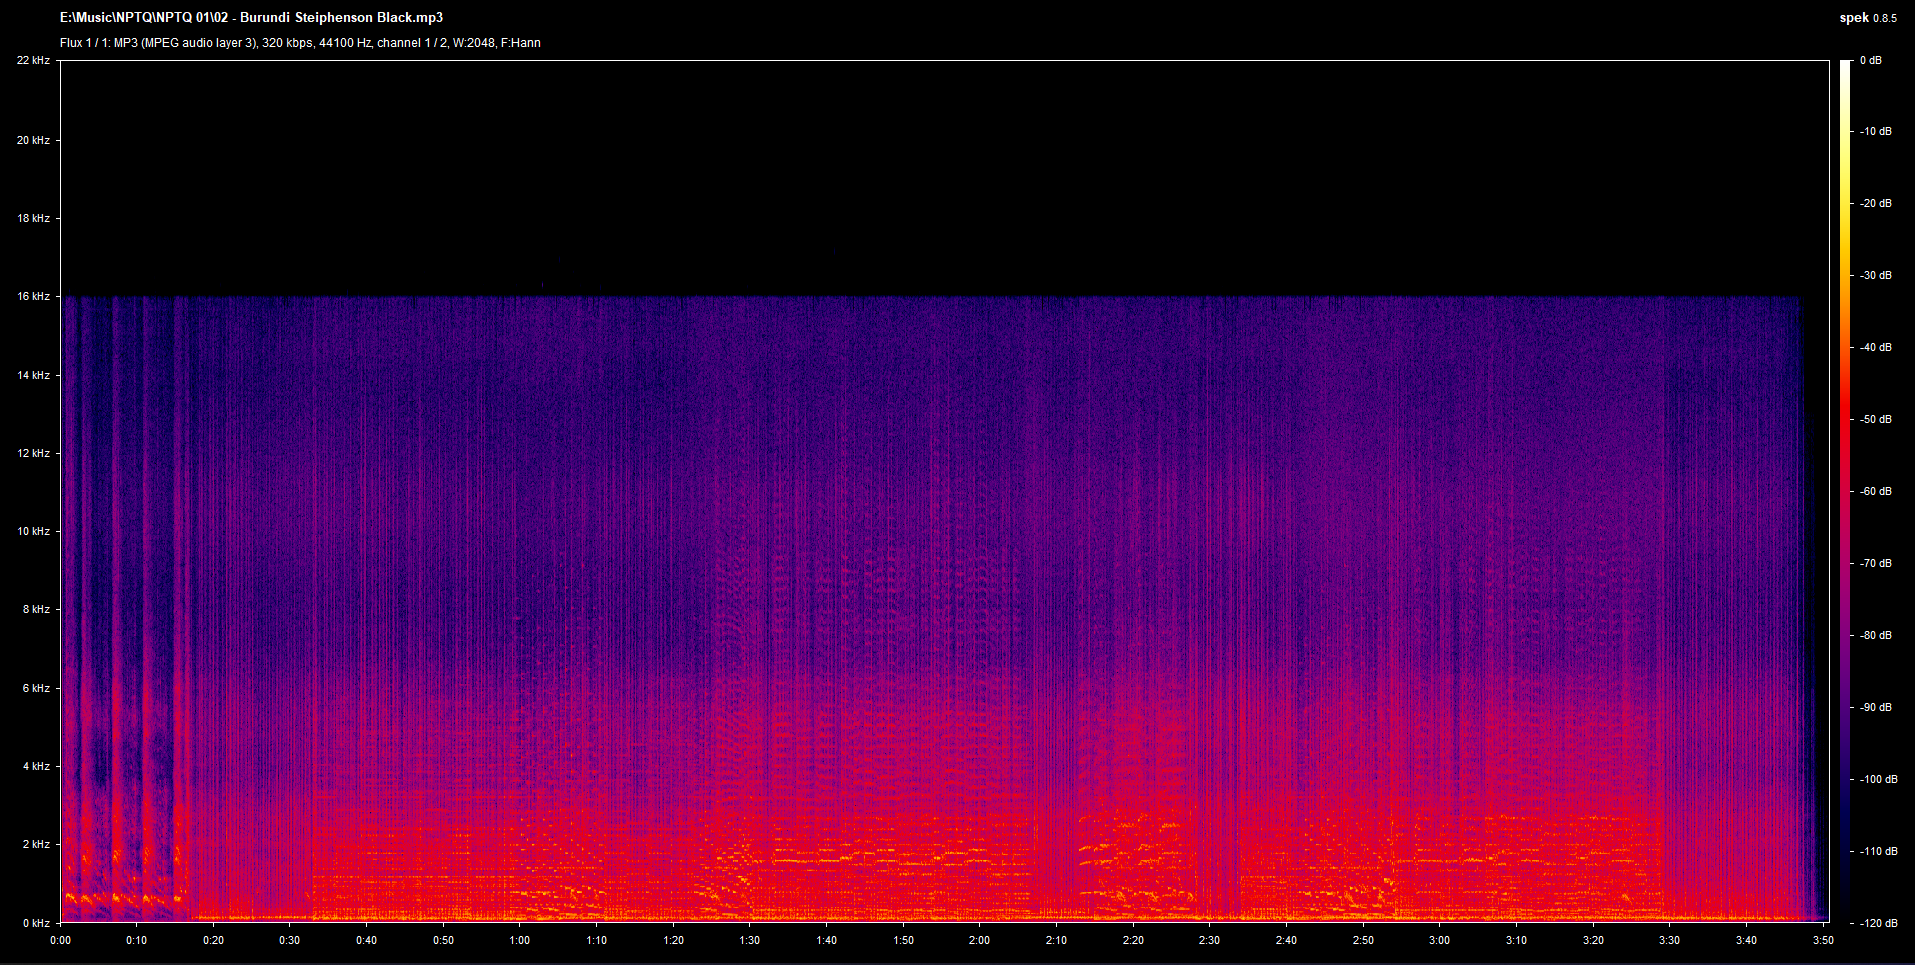Select the 16 kHz frequency axis label

[33, 297]
